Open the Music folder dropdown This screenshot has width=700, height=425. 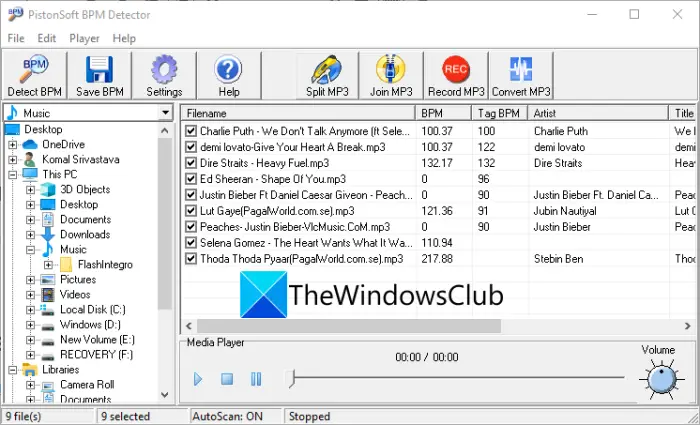click(x=166, y=113)
